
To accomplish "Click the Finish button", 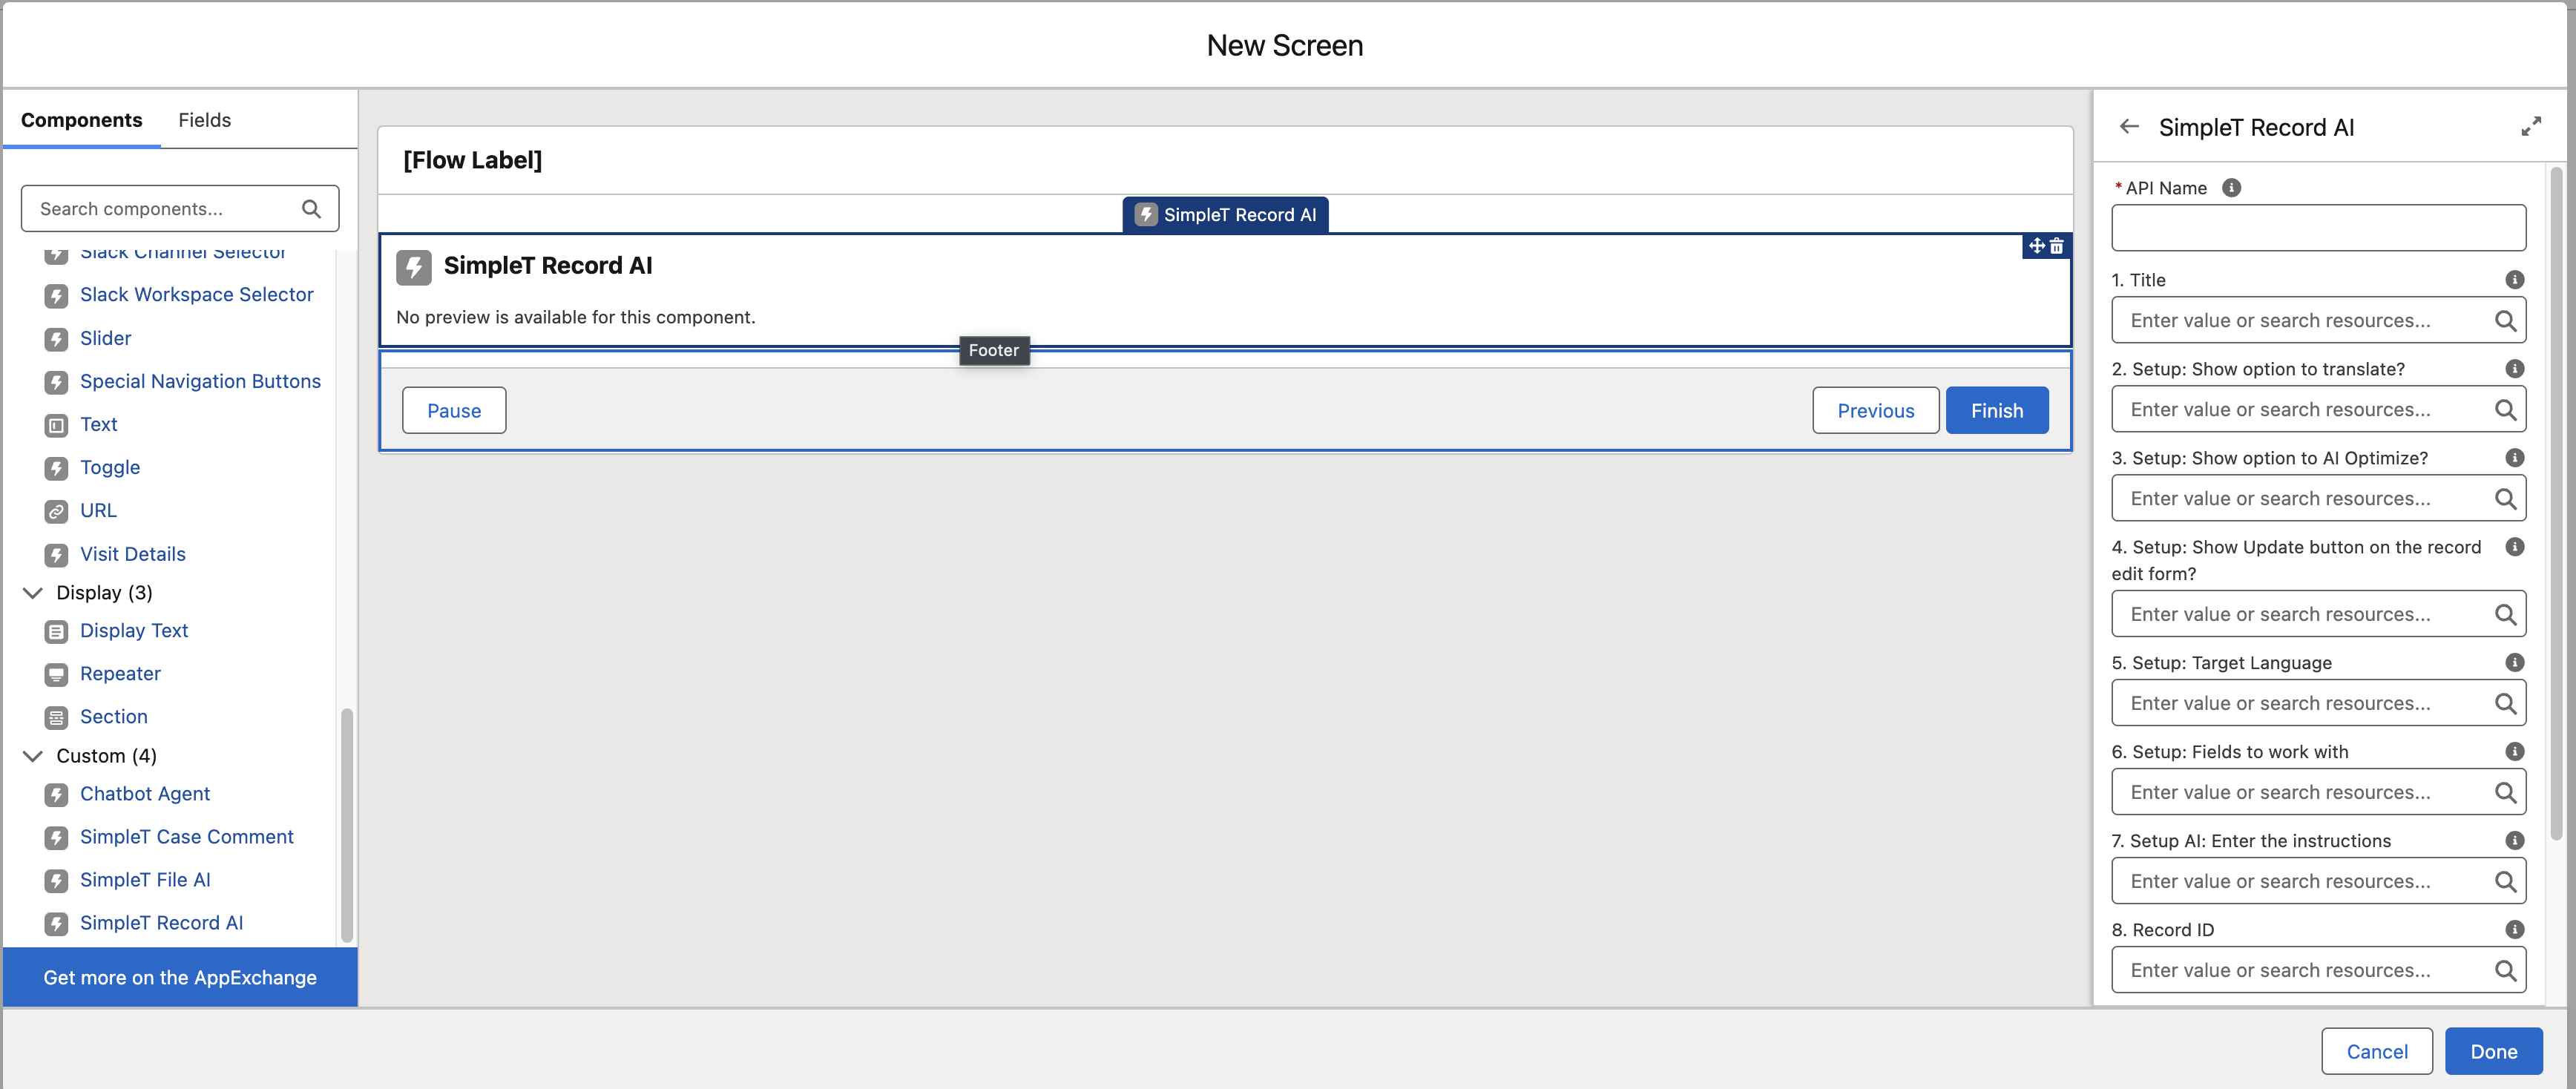I will pyautogui.click(x=1996, y=411).
